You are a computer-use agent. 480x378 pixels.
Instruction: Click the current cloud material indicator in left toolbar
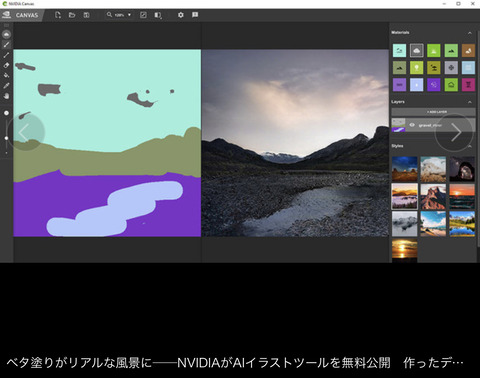point(6,34)
